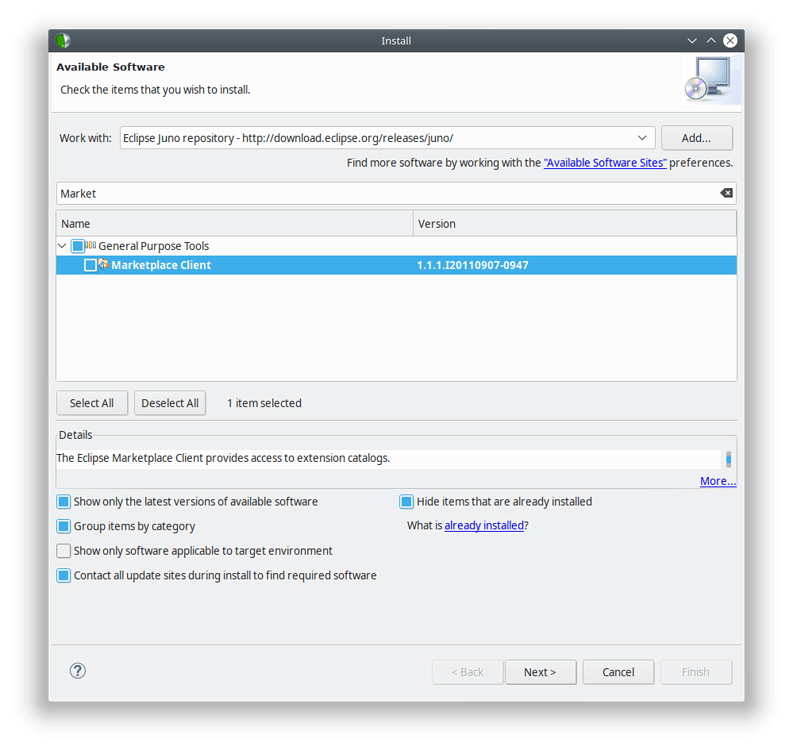The width and height of the screenshot is (792, 750).
Task: Toggle Hide items that are already installed
Action: click(x=406, y=502)
